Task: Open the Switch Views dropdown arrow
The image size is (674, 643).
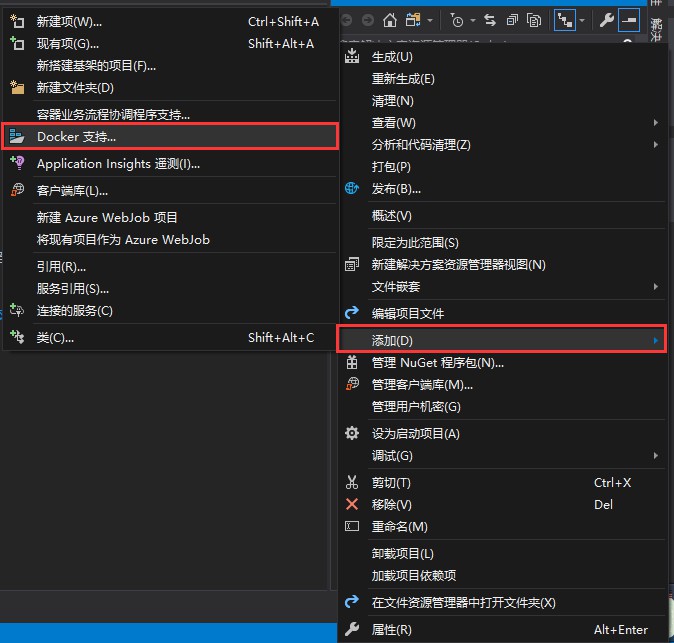Action: point(430,20)
